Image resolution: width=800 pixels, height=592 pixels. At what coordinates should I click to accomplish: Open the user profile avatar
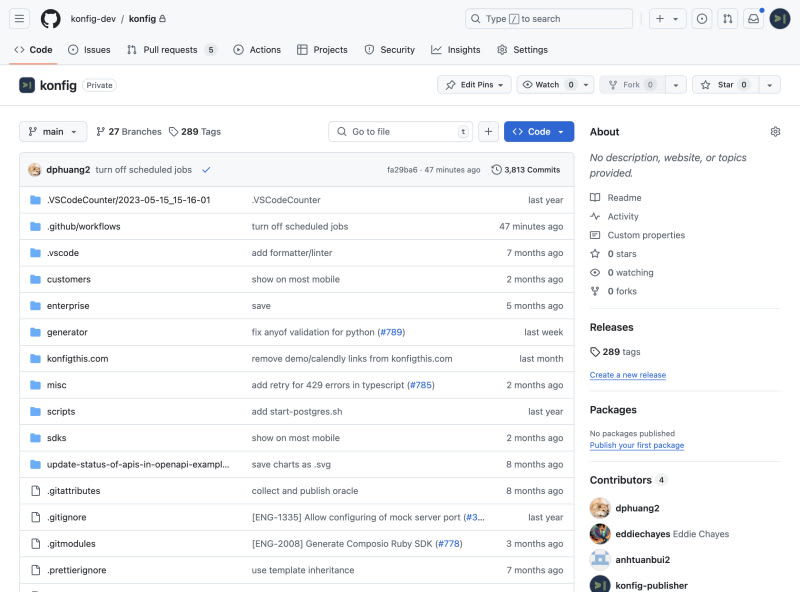(x=780, y=18)
